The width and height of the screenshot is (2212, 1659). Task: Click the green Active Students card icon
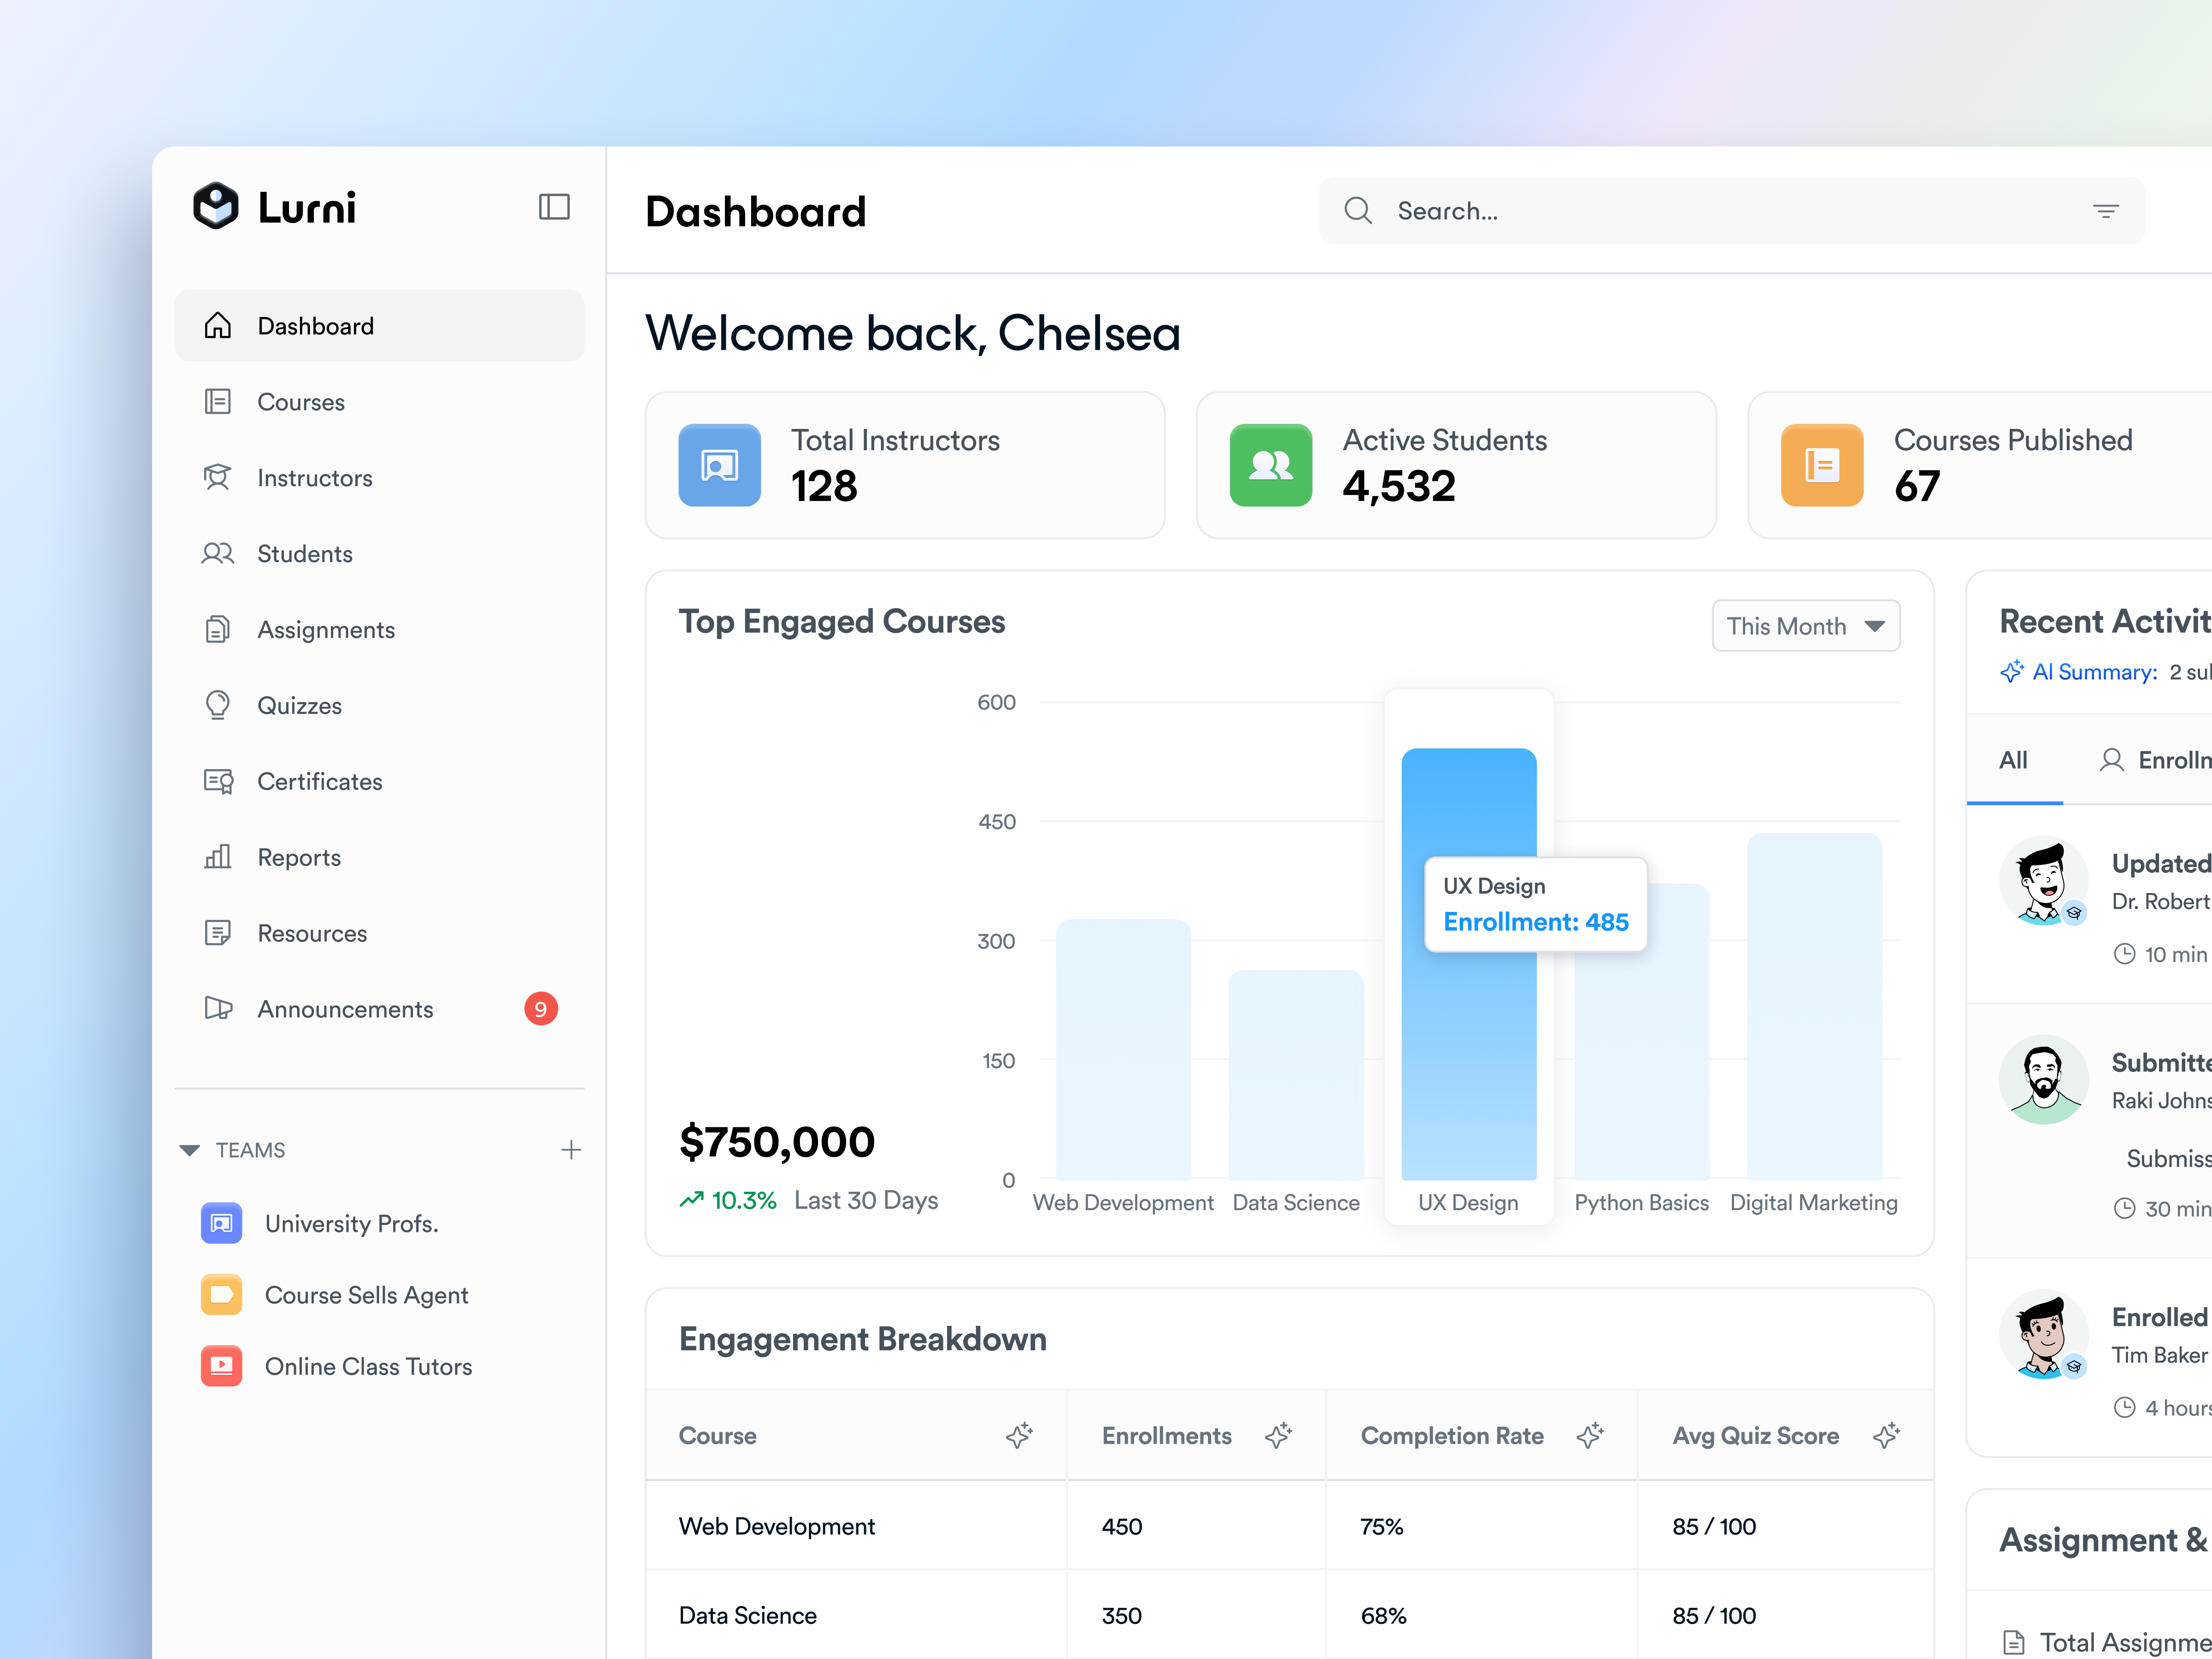pyautogui.click(x=1271, y=465)
